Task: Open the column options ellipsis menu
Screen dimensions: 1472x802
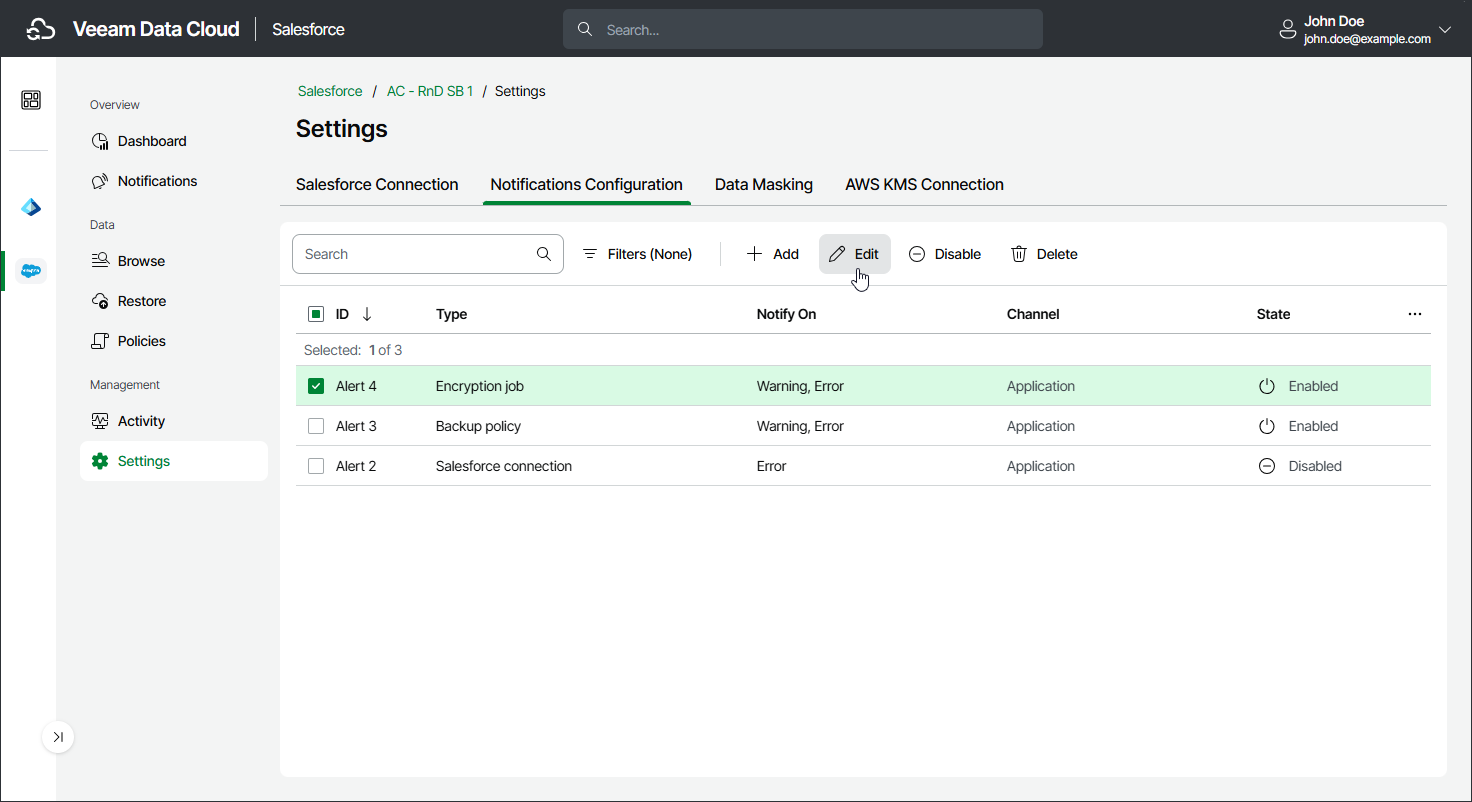Action: [x=1415, y=314]
